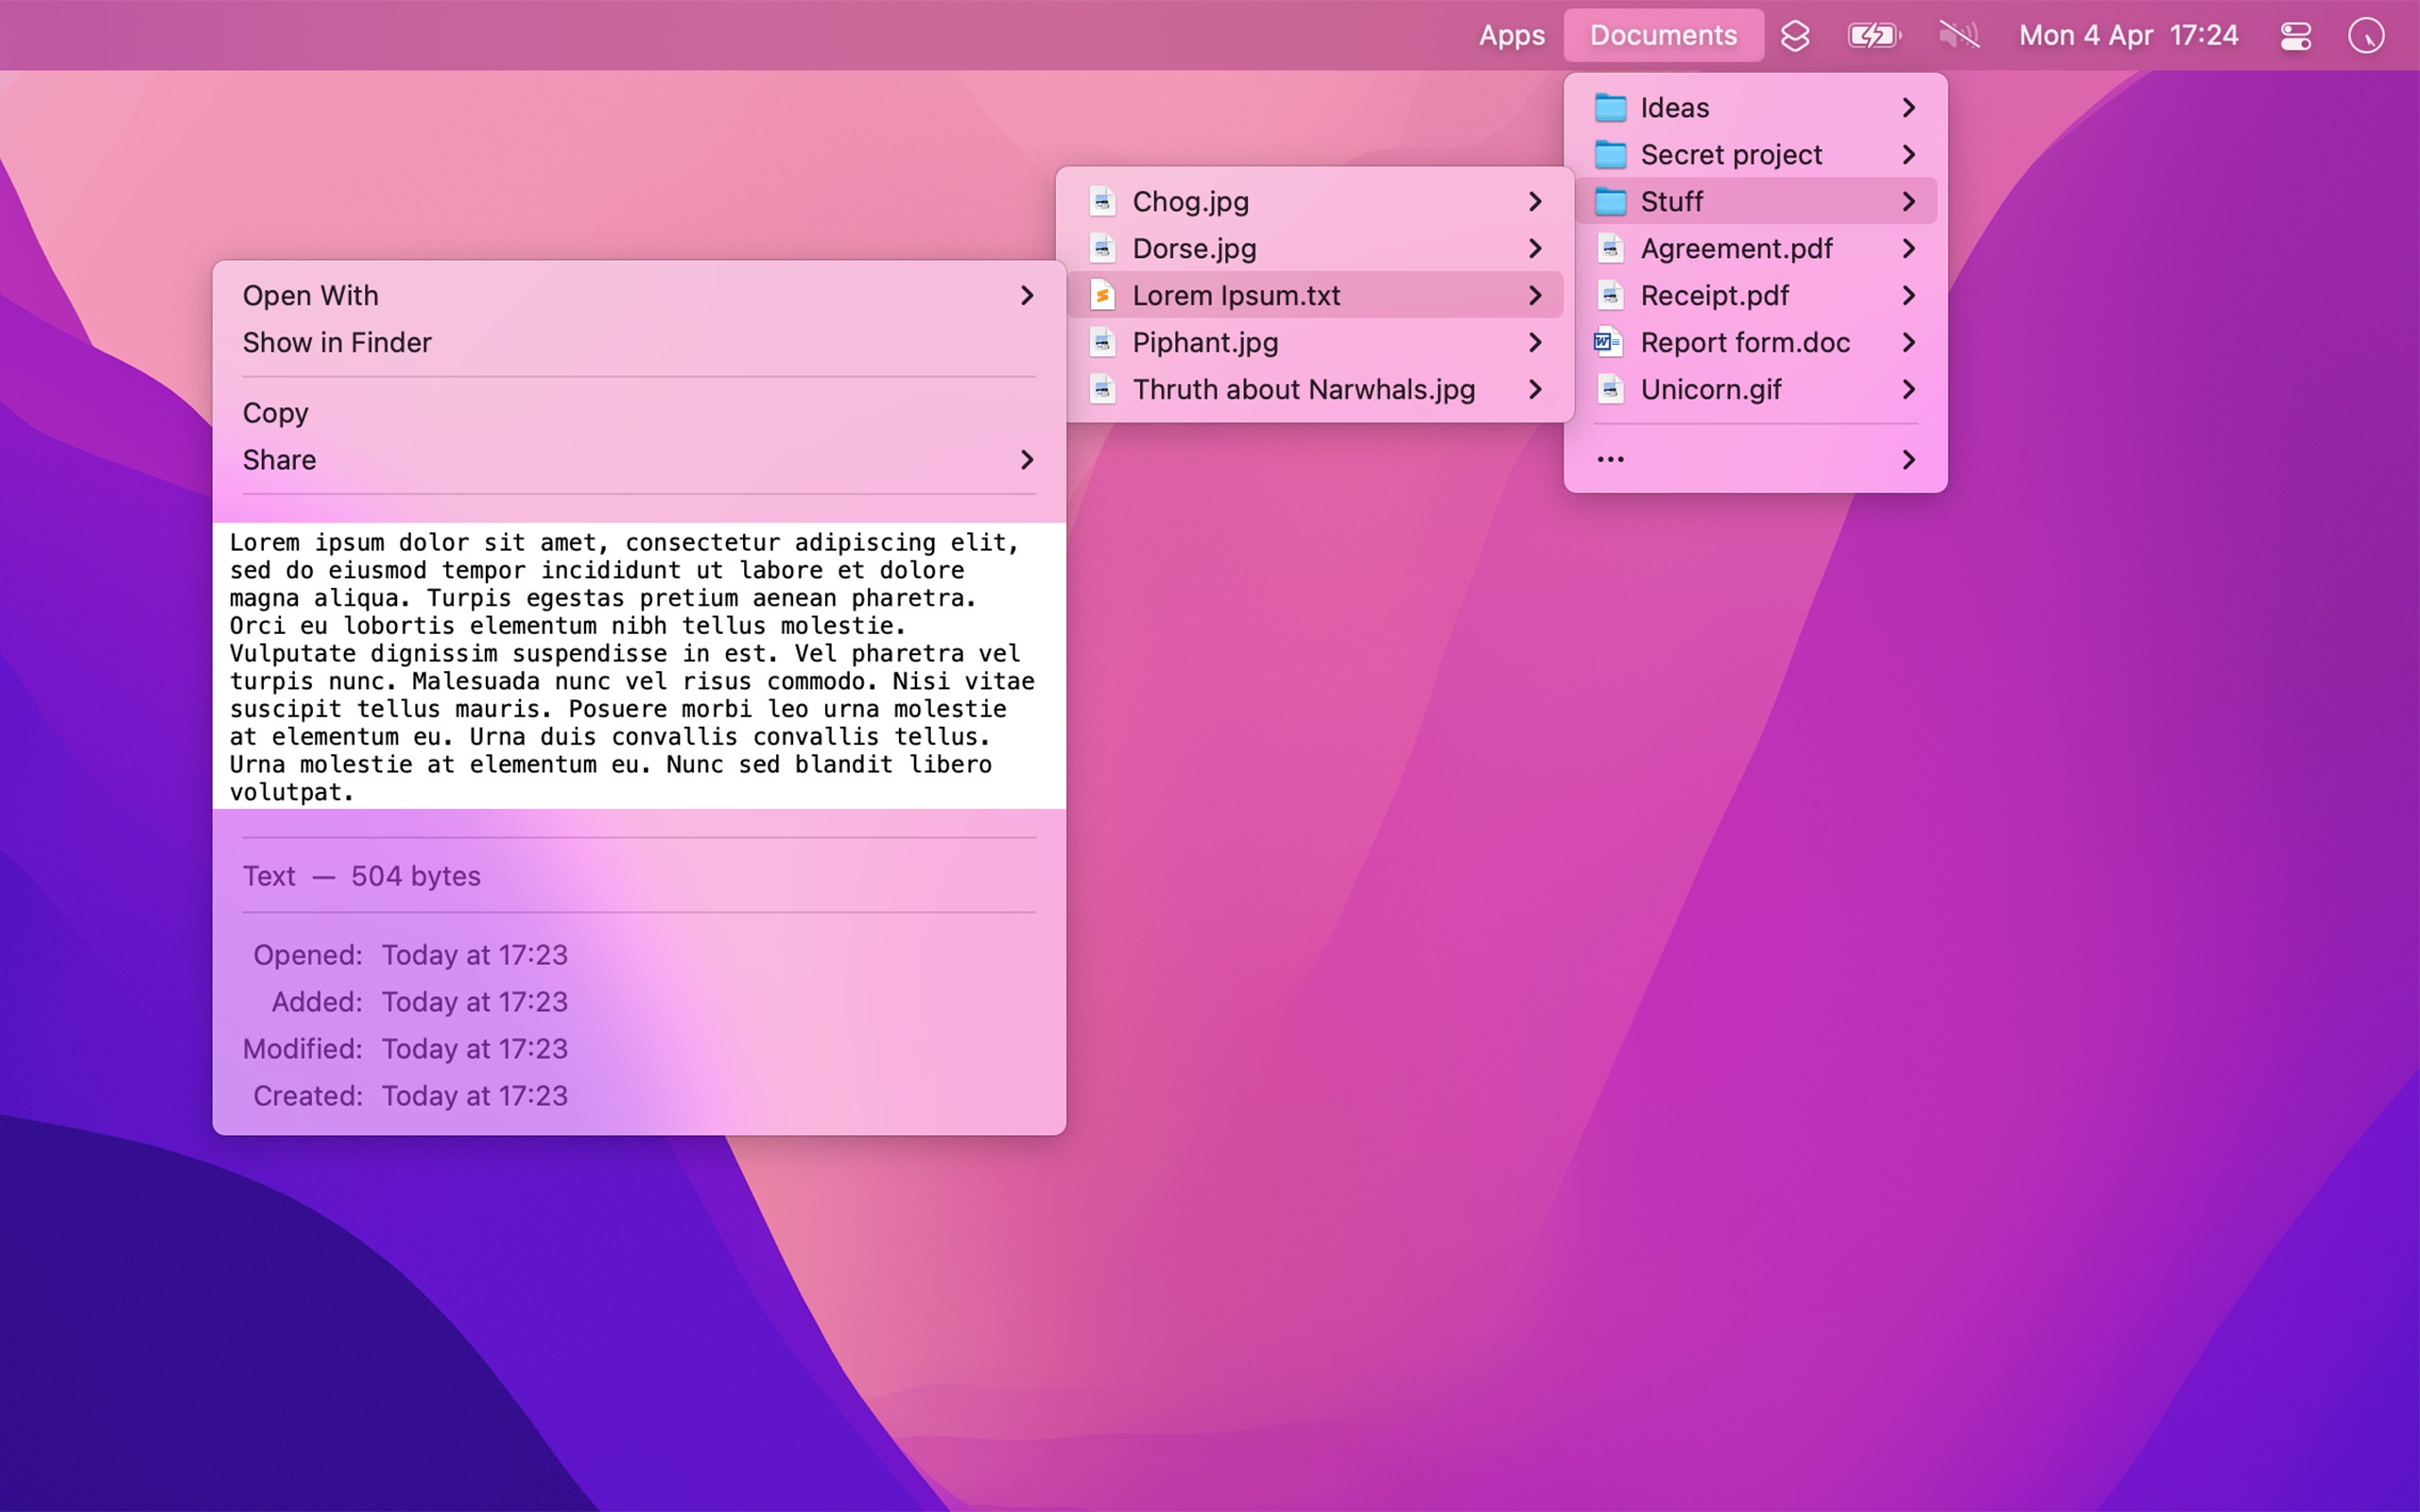
Task: Select the Word icon next to Report form.doc
Action: pos(1609,342)
